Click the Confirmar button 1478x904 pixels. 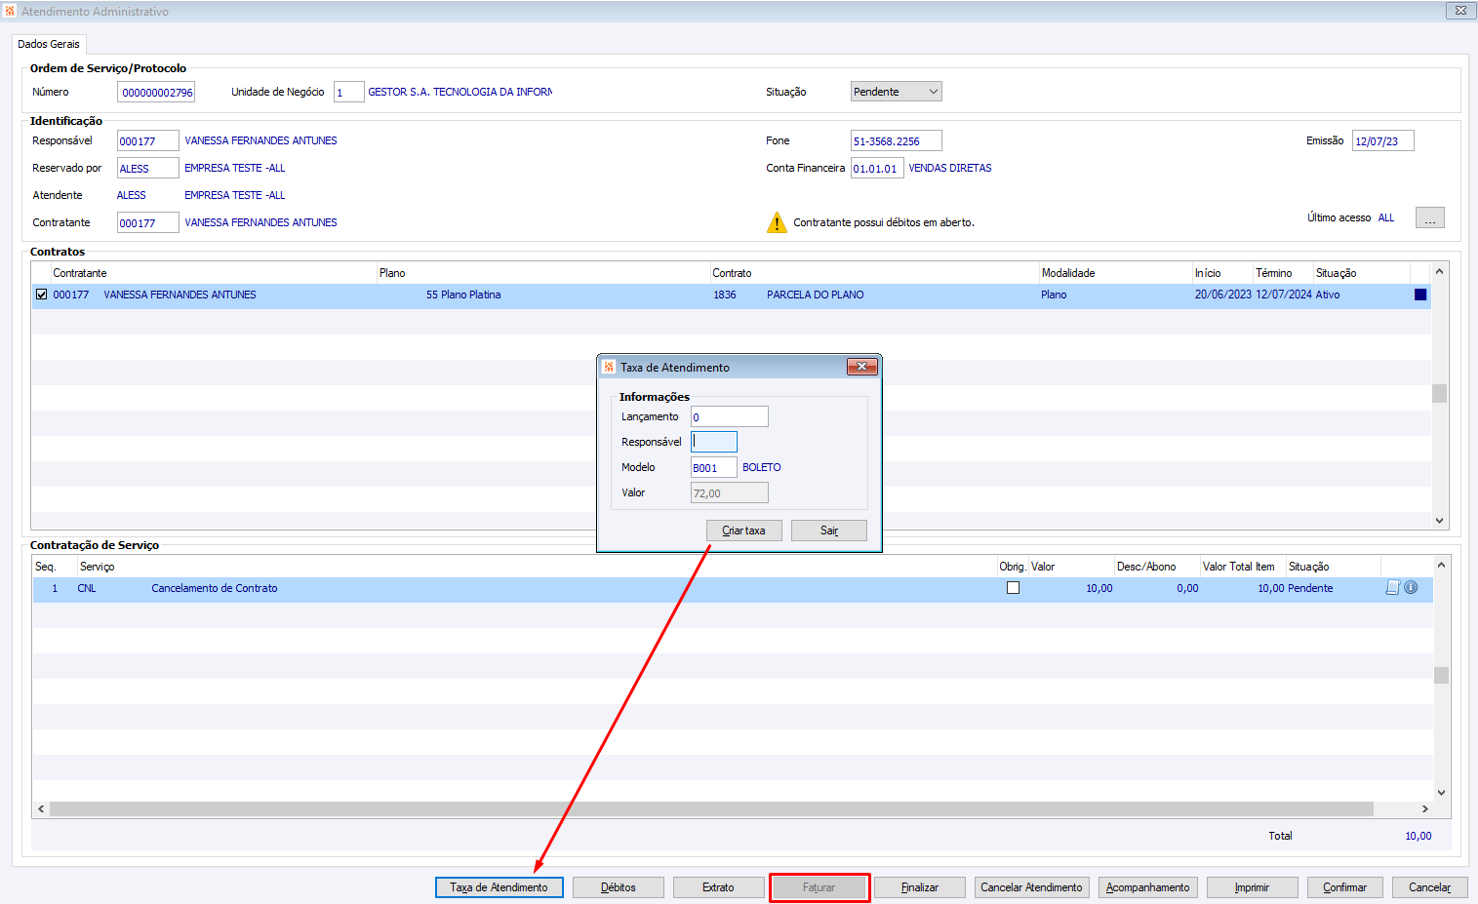[x=1345, y=887]
